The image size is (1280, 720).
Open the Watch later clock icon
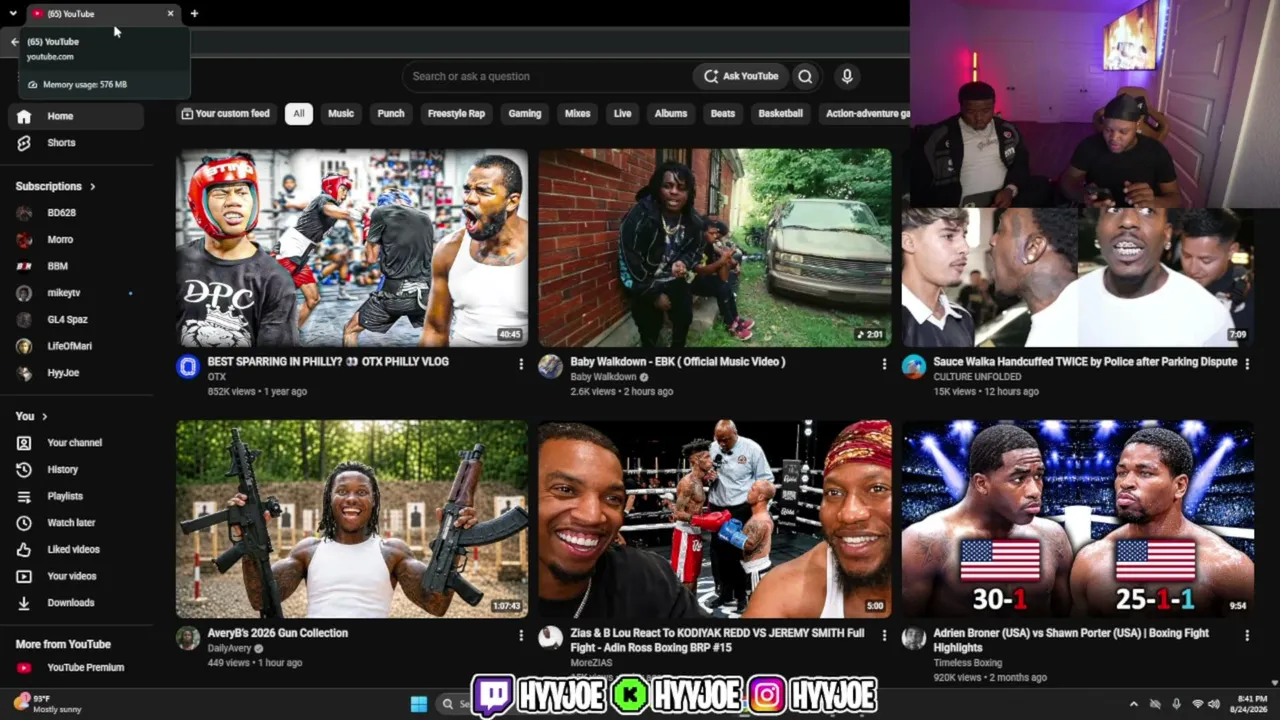pyautogui.click(x=24, y=523)
